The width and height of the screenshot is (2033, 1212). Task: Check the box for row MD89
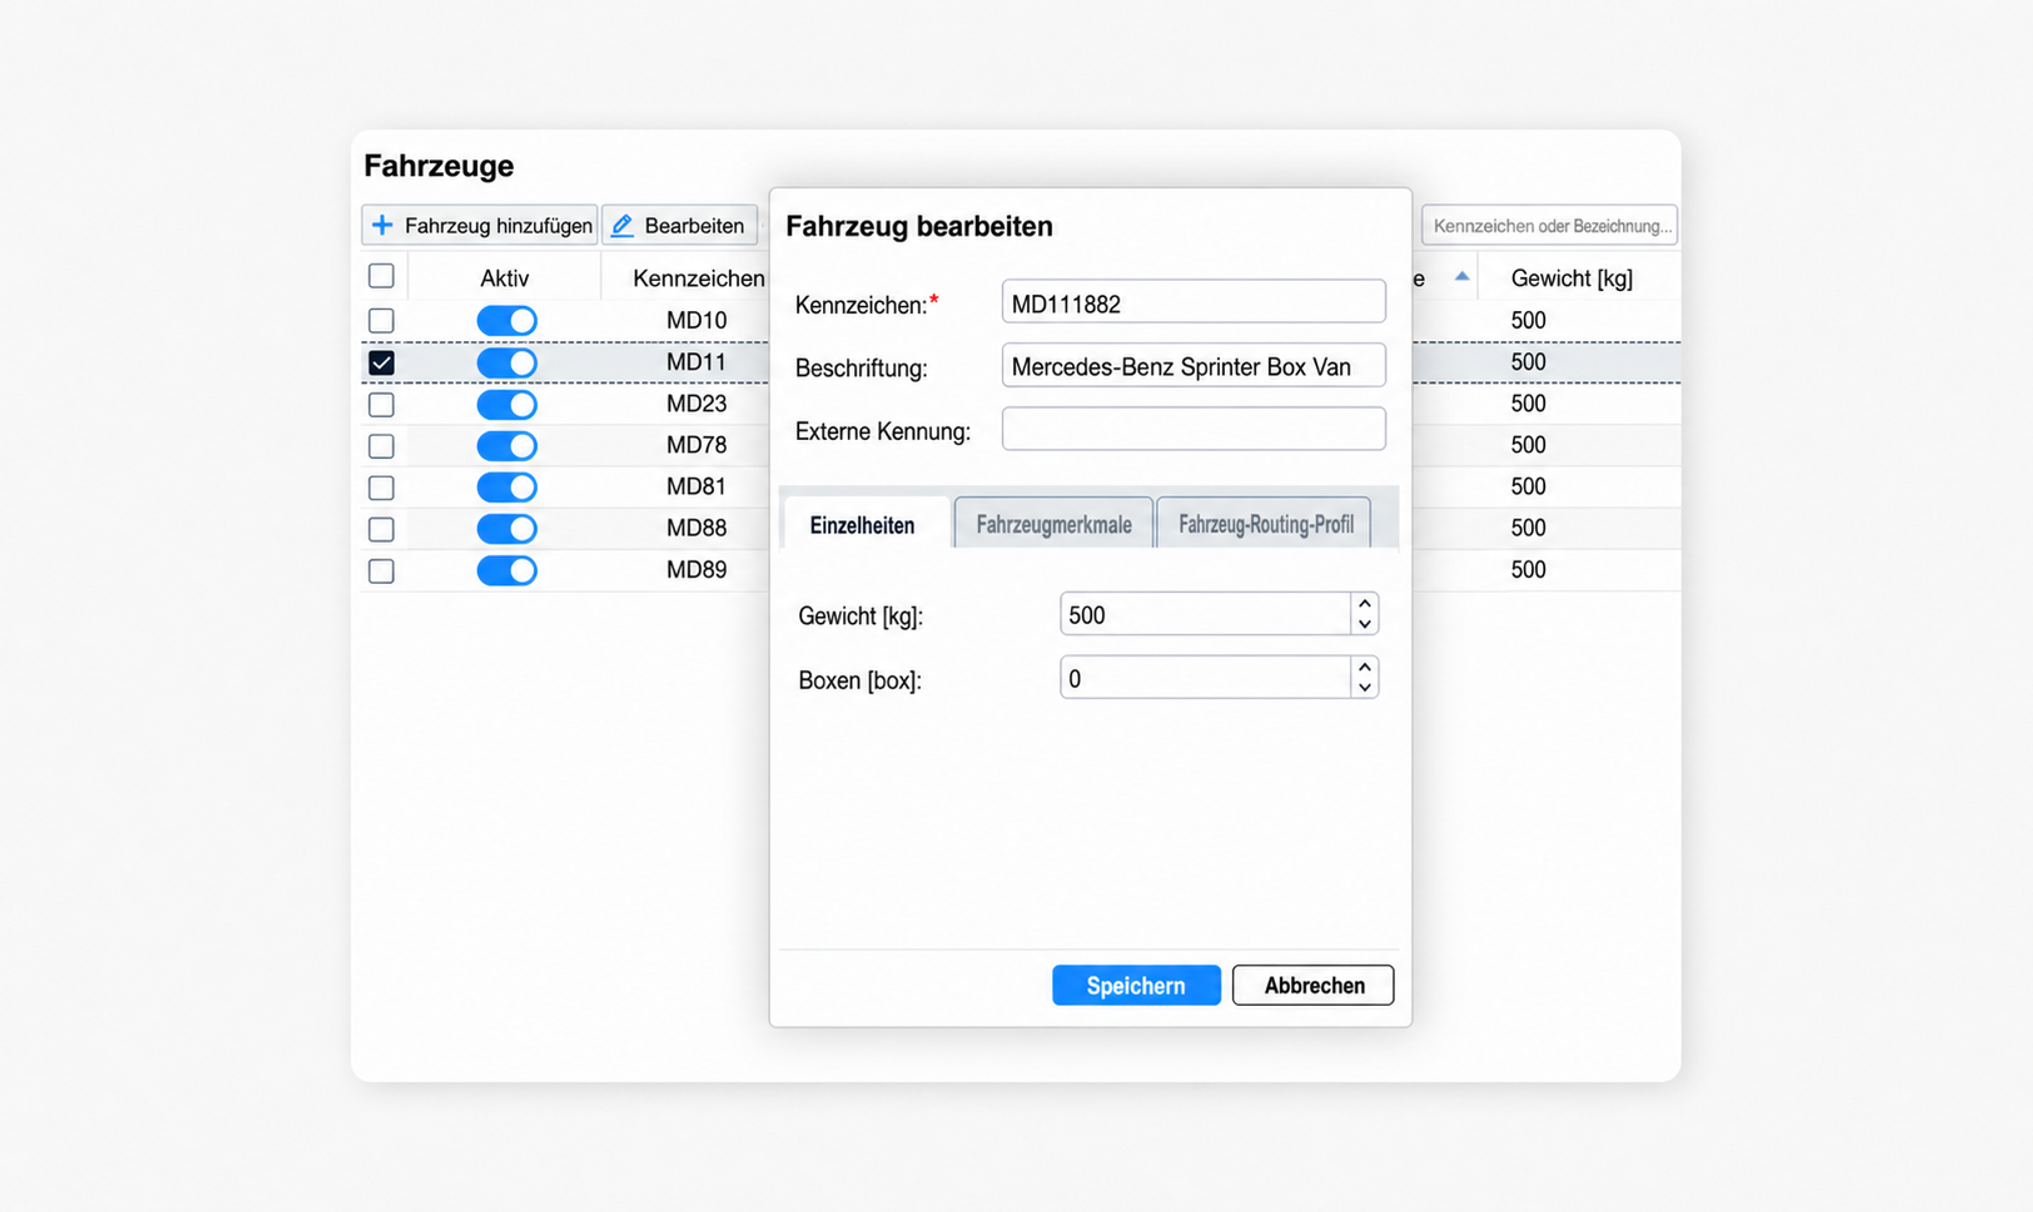[381, 571]
